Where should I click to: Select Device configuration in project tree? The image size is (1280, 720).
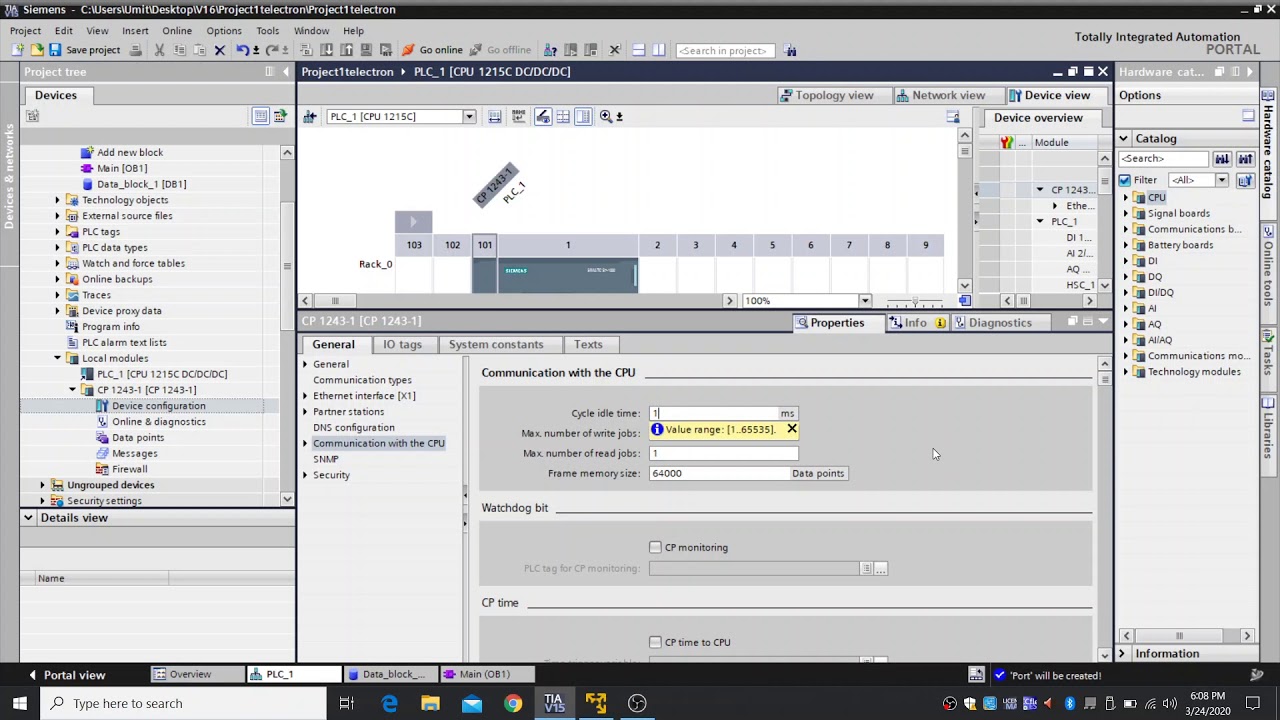coord(158,406)
